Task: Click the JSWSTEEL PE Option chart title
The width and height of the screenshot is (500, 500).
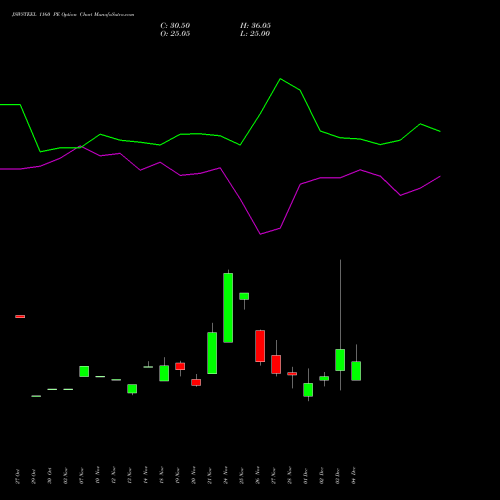Action: click(73, 15)
